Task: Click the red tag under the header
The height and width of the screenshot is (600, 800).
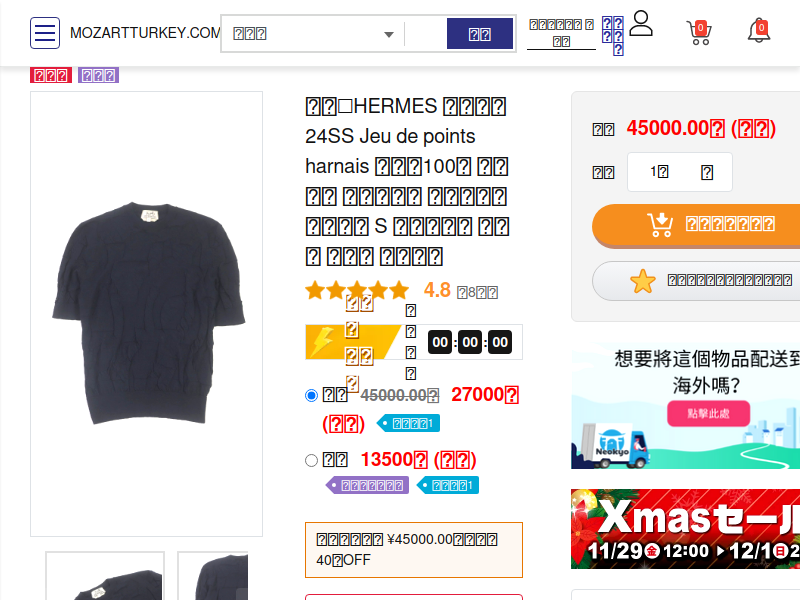Action: click(x=51, y=75)
